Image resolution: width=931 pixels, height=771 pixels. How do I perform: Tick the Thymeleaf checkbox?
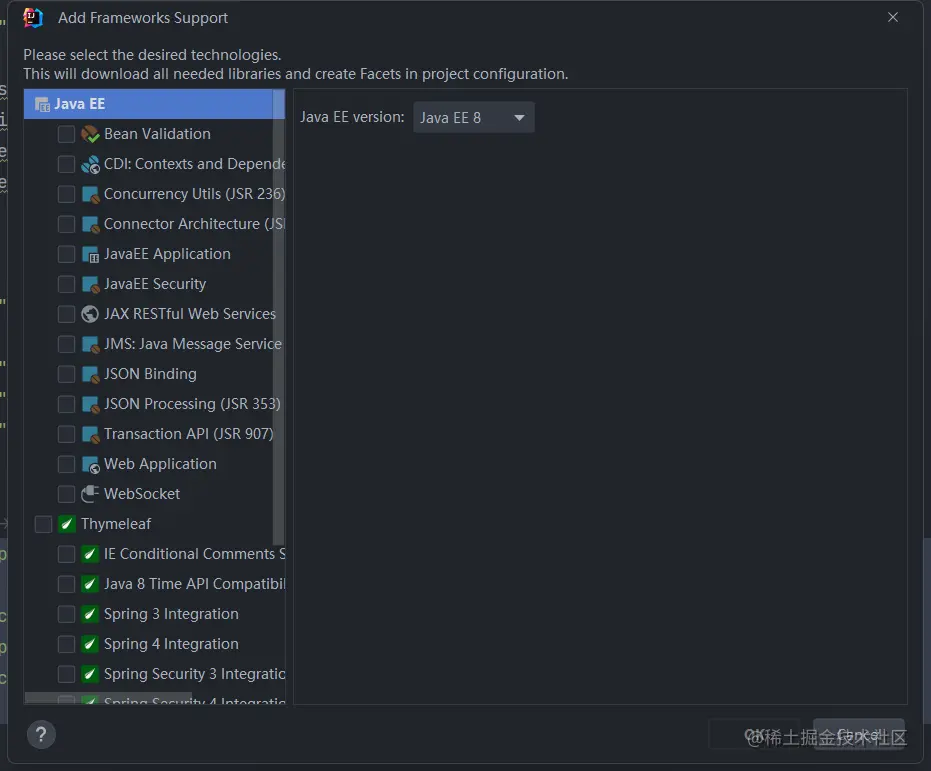43,524
